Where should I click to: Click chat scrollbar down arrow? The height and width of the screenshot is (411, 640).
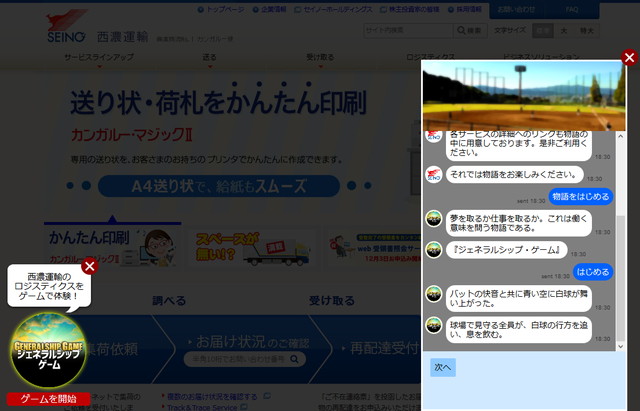coord(620,347)
